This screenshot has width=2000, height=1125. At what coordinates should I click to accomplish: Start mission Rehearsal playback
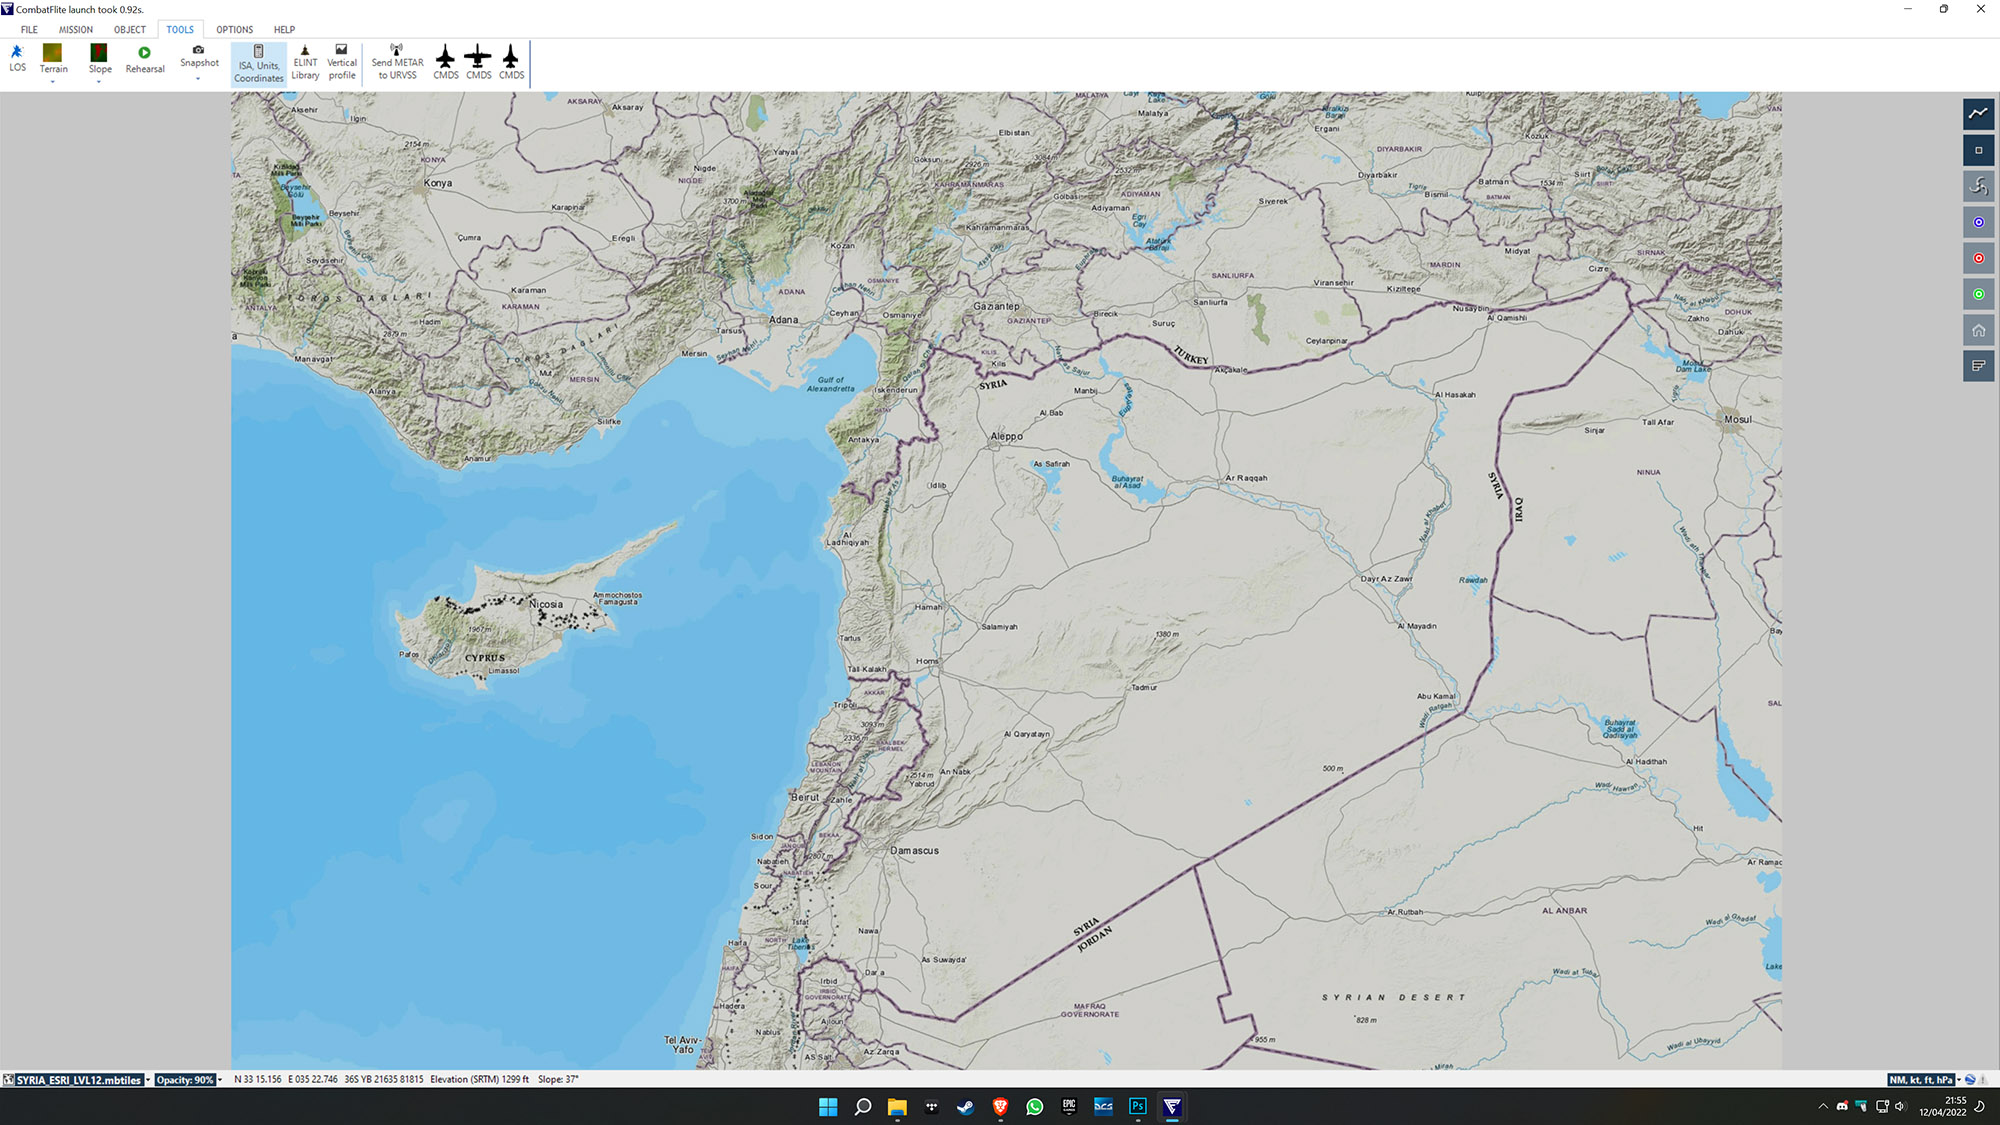coord(145,59)
